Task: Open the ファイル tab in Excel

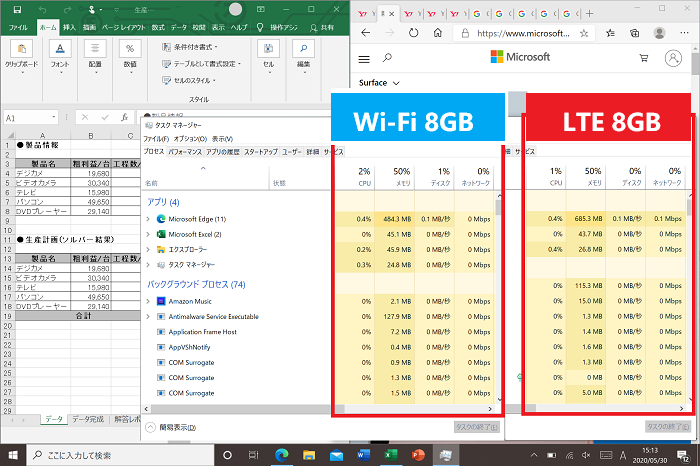Action: [x=18, y=27]
